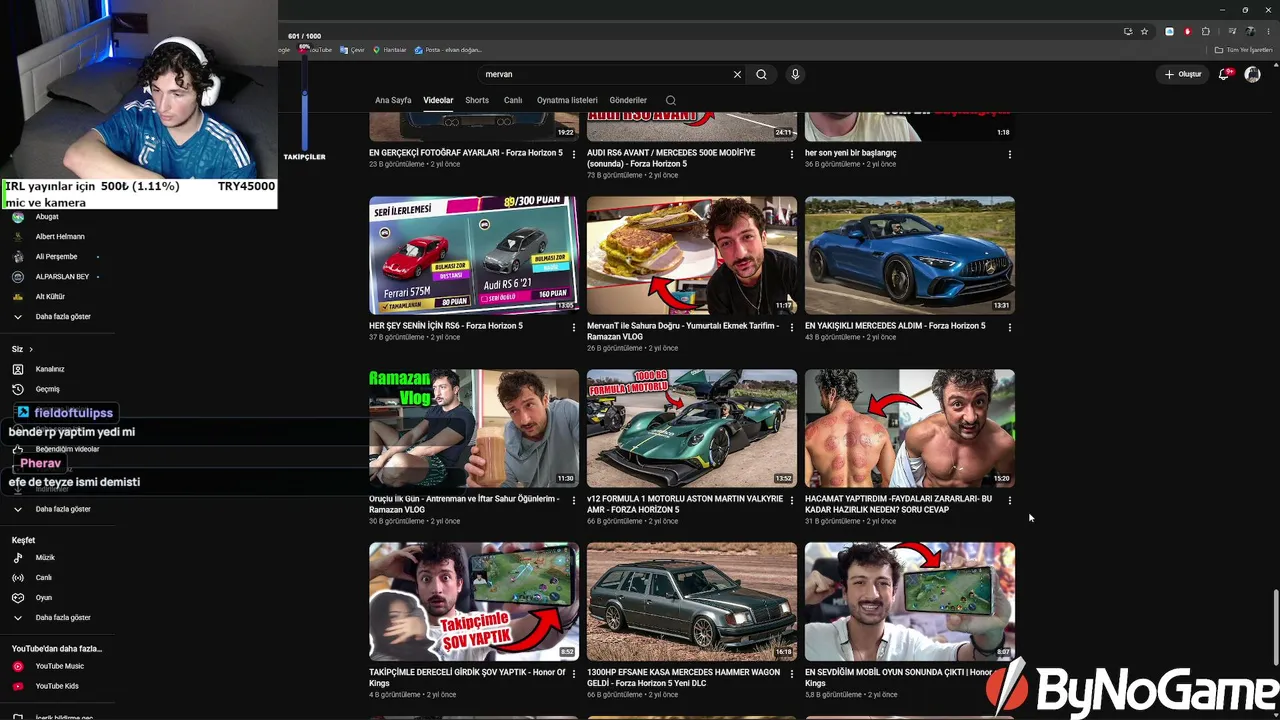Screen dimensions: 1280x720
Task: Click the Müzik note icon in Keşfet
Action: coord(17,558)
